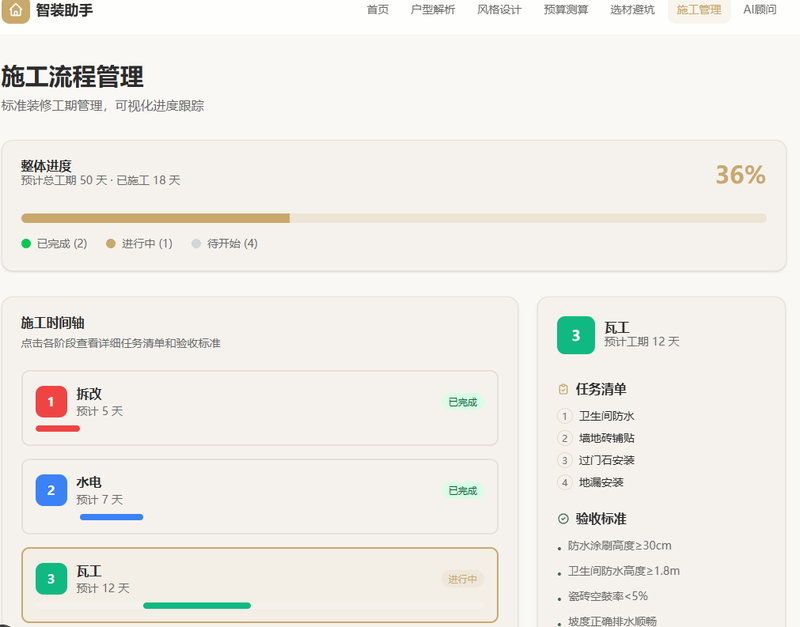Screen dimensions: 800x627
Task: Click the text 预计工期 12 天
Action: point(642,342)
